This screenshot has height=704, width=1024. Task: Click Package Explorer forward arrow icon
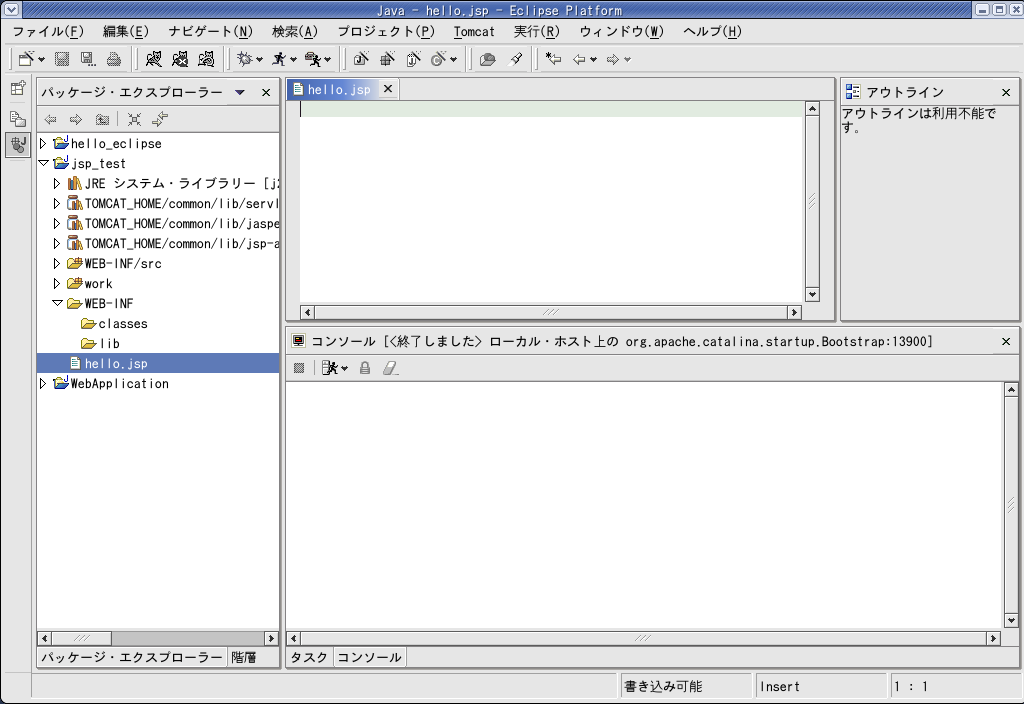(x=76, y=119)
